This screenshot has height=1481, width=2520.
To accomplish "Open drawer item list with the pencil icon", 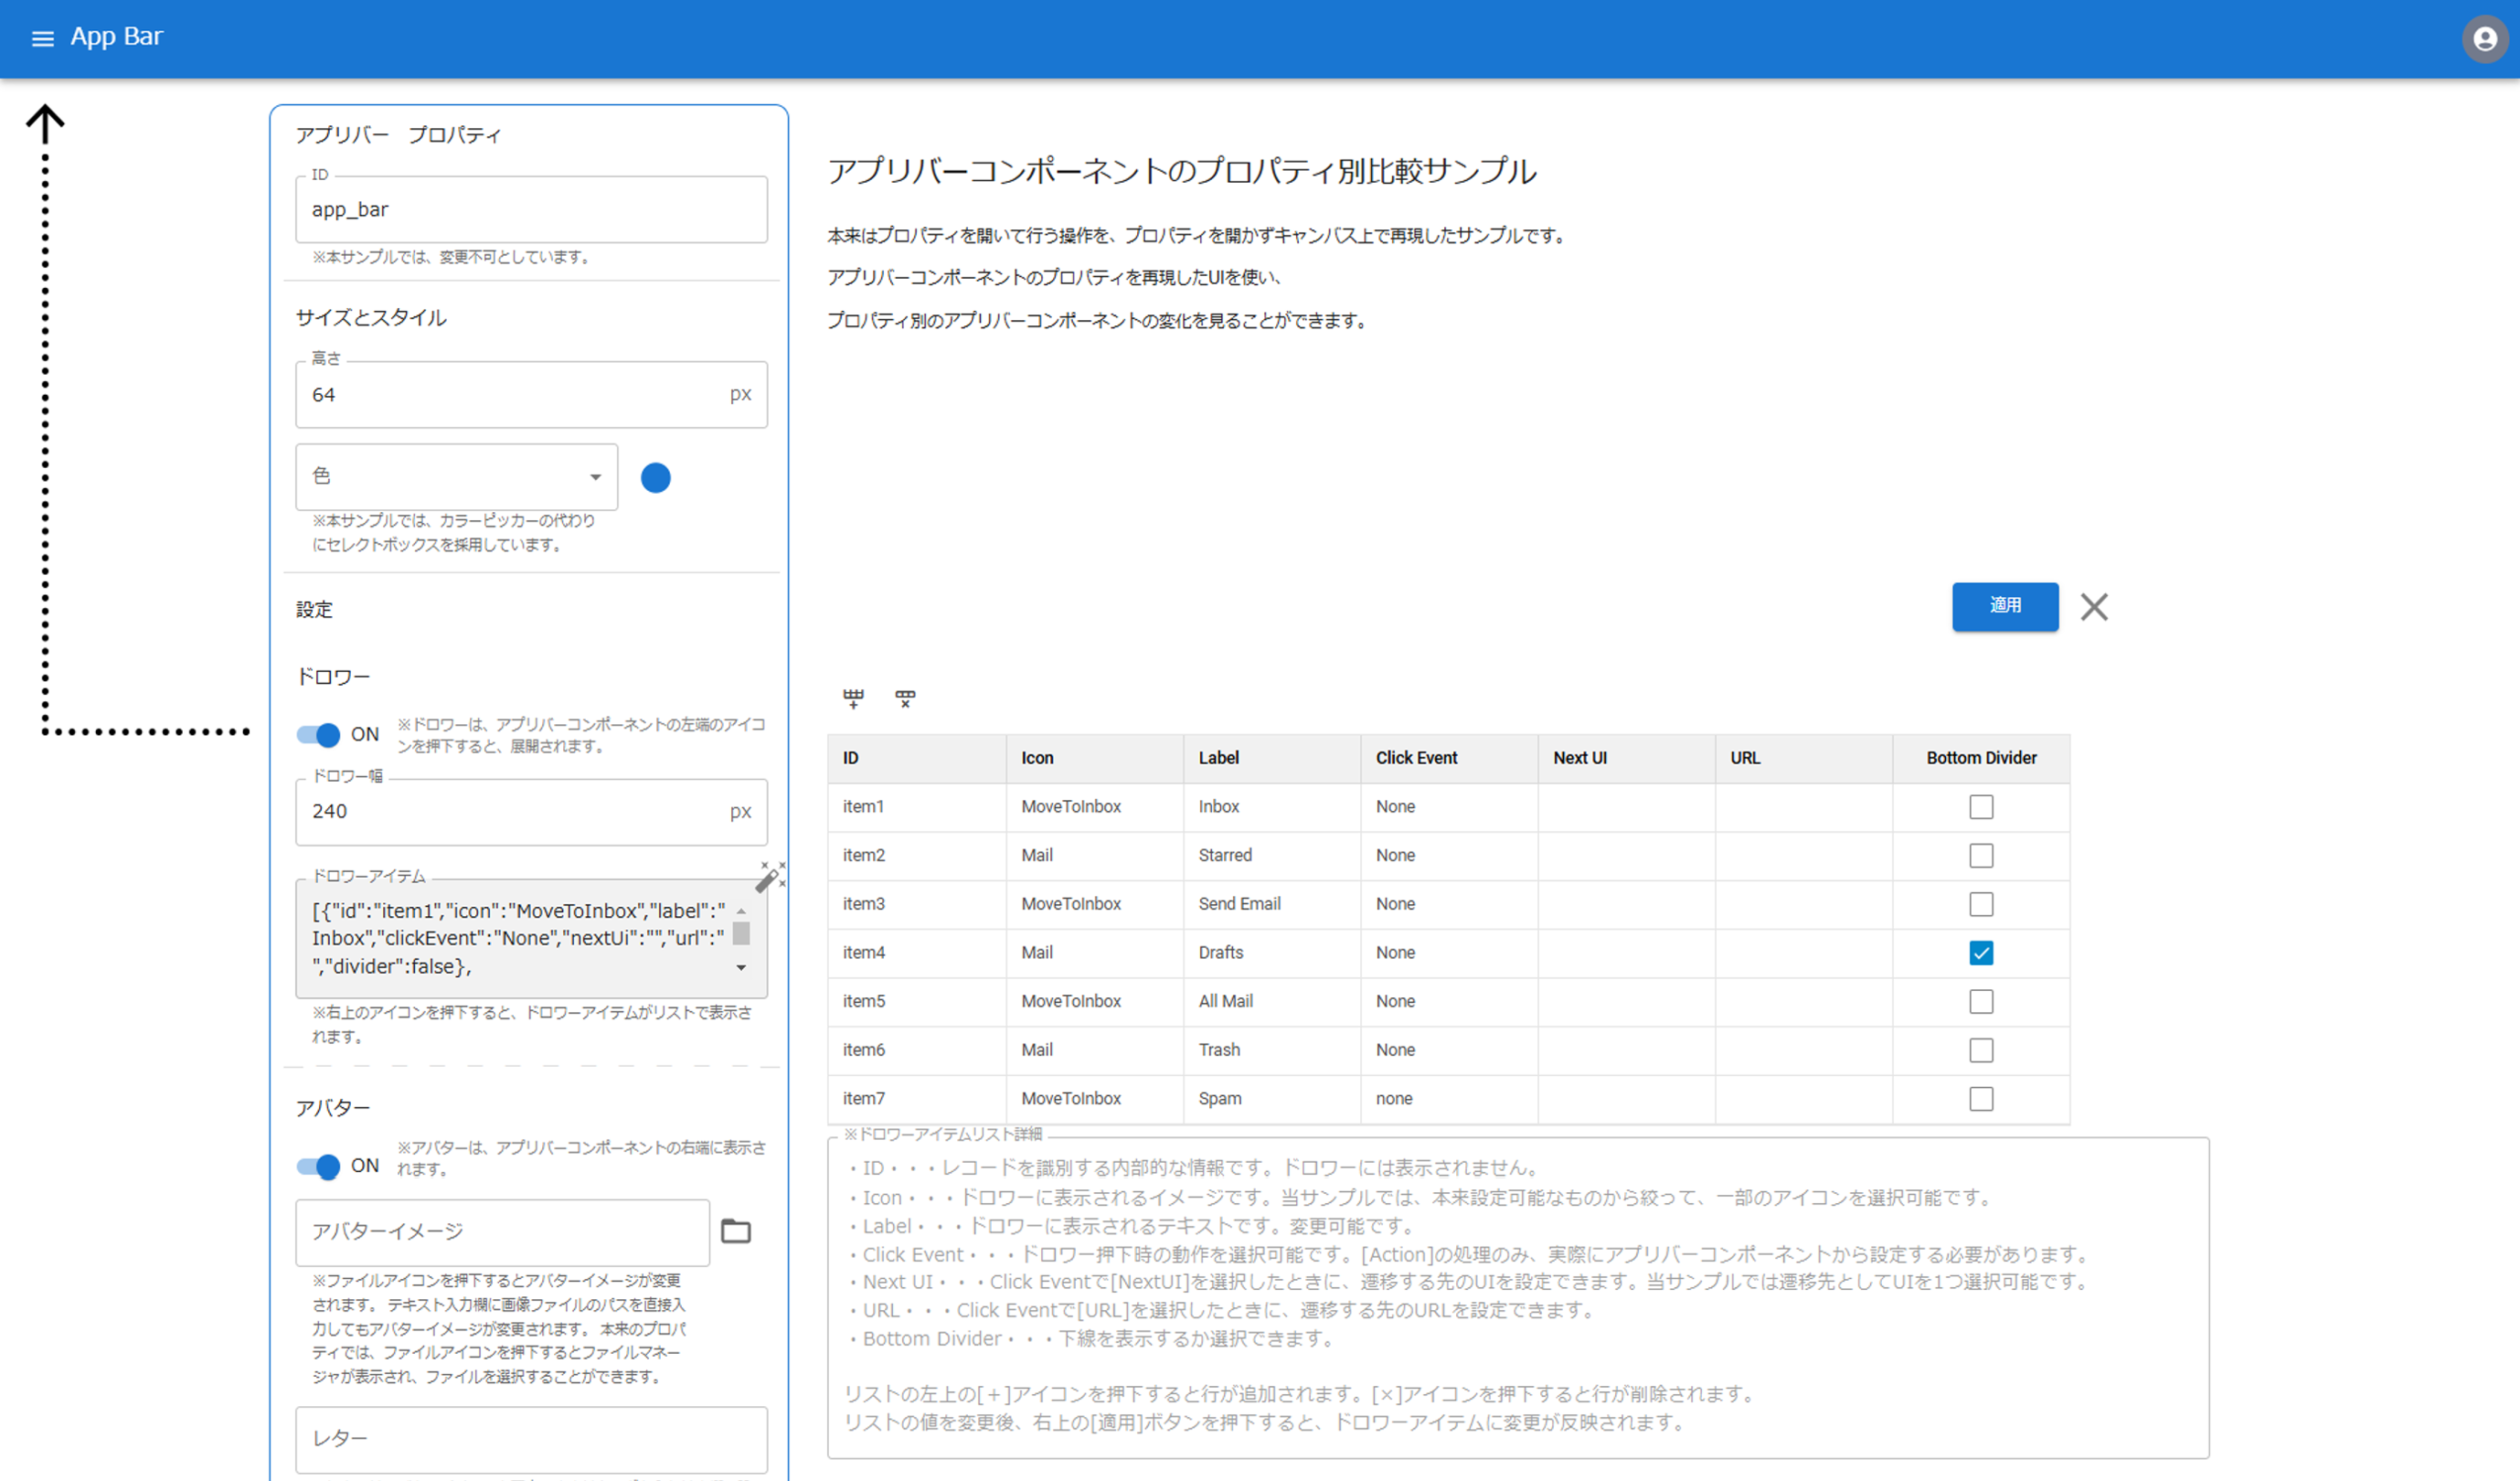I will (x=770, y=876).
